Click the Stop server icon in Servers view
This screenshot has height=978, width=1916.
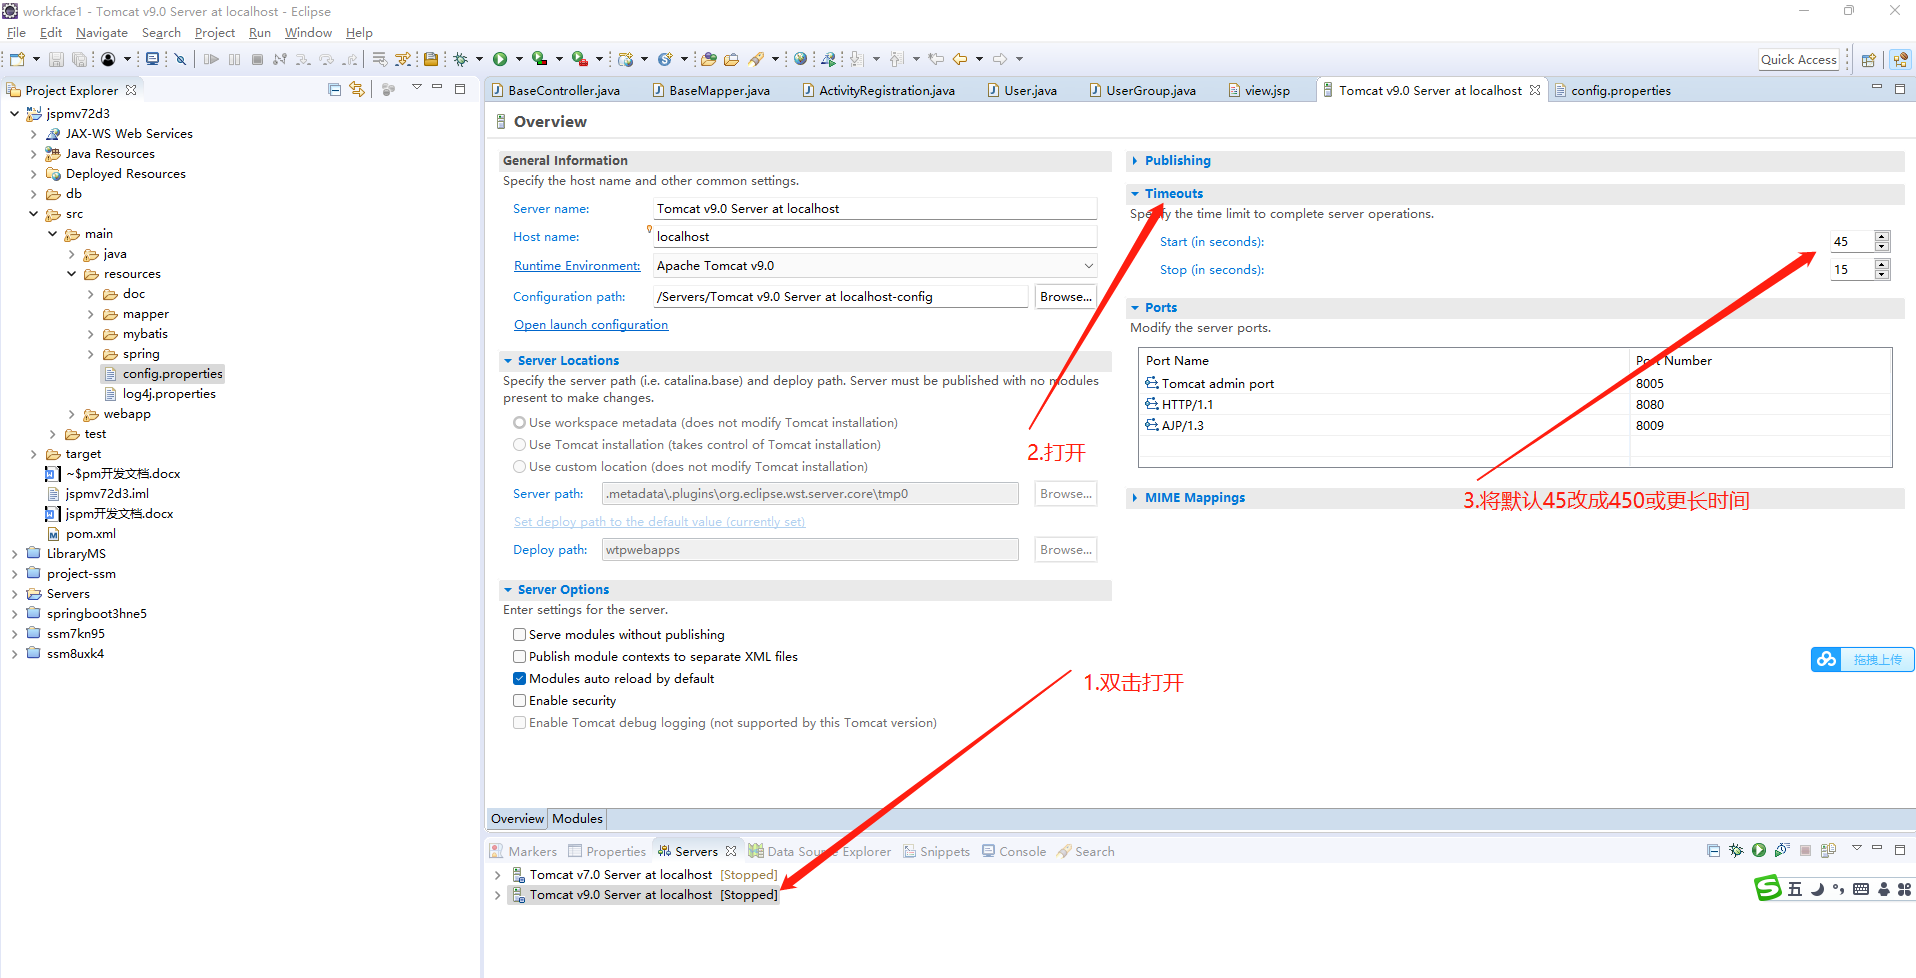[1805, 850]
